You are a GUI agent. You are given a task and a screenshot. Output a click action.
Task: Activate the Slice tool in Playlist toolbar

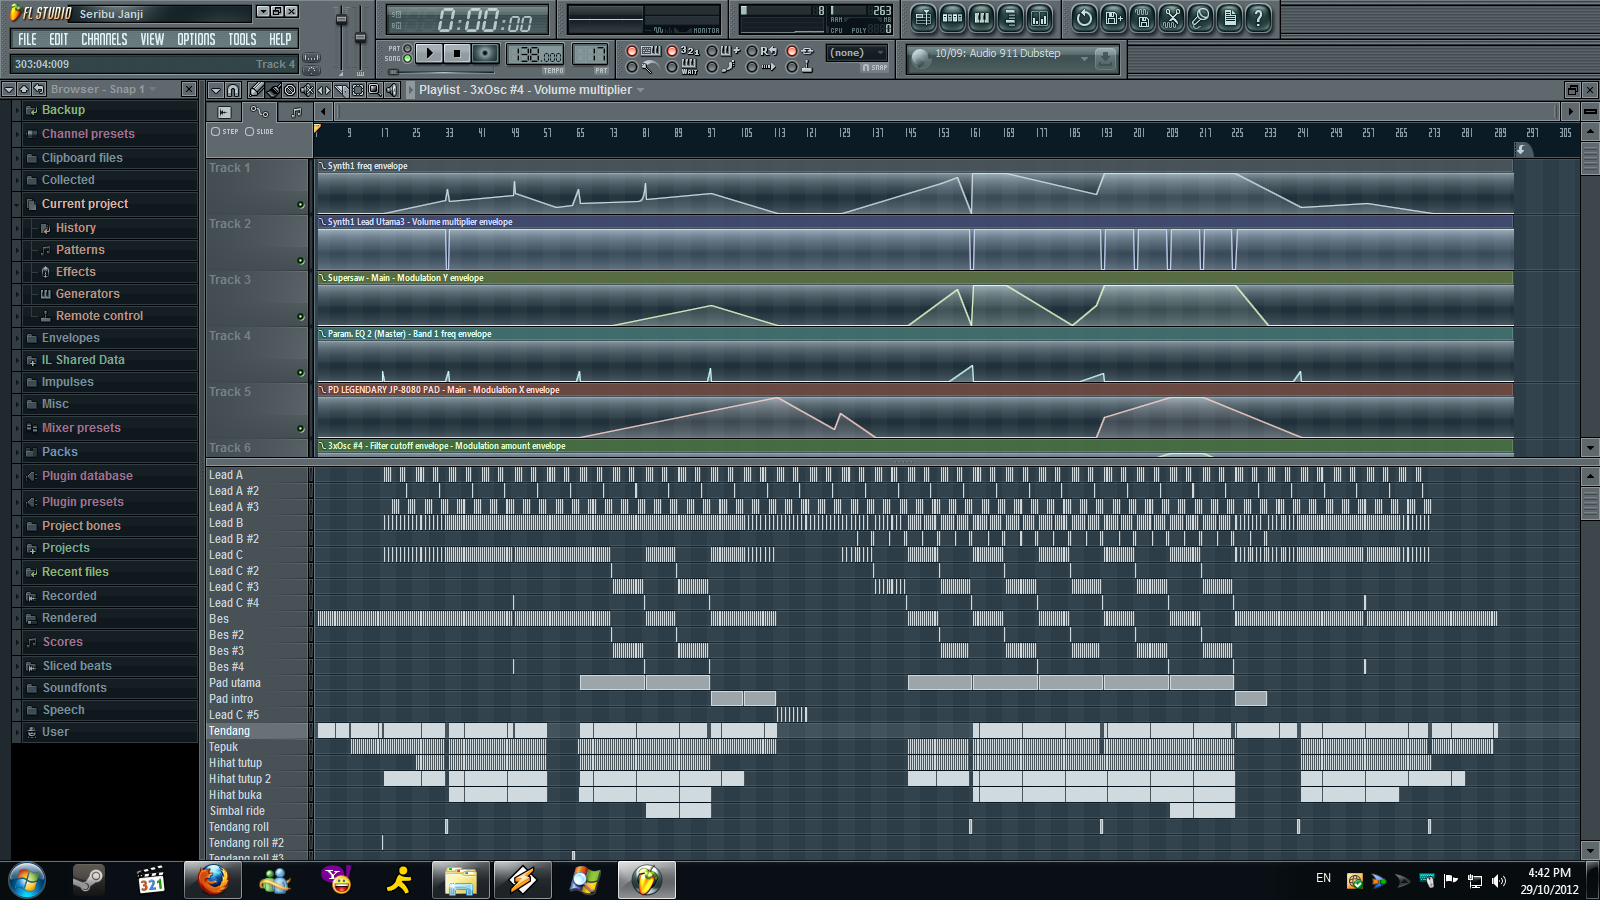click(340, 90)
